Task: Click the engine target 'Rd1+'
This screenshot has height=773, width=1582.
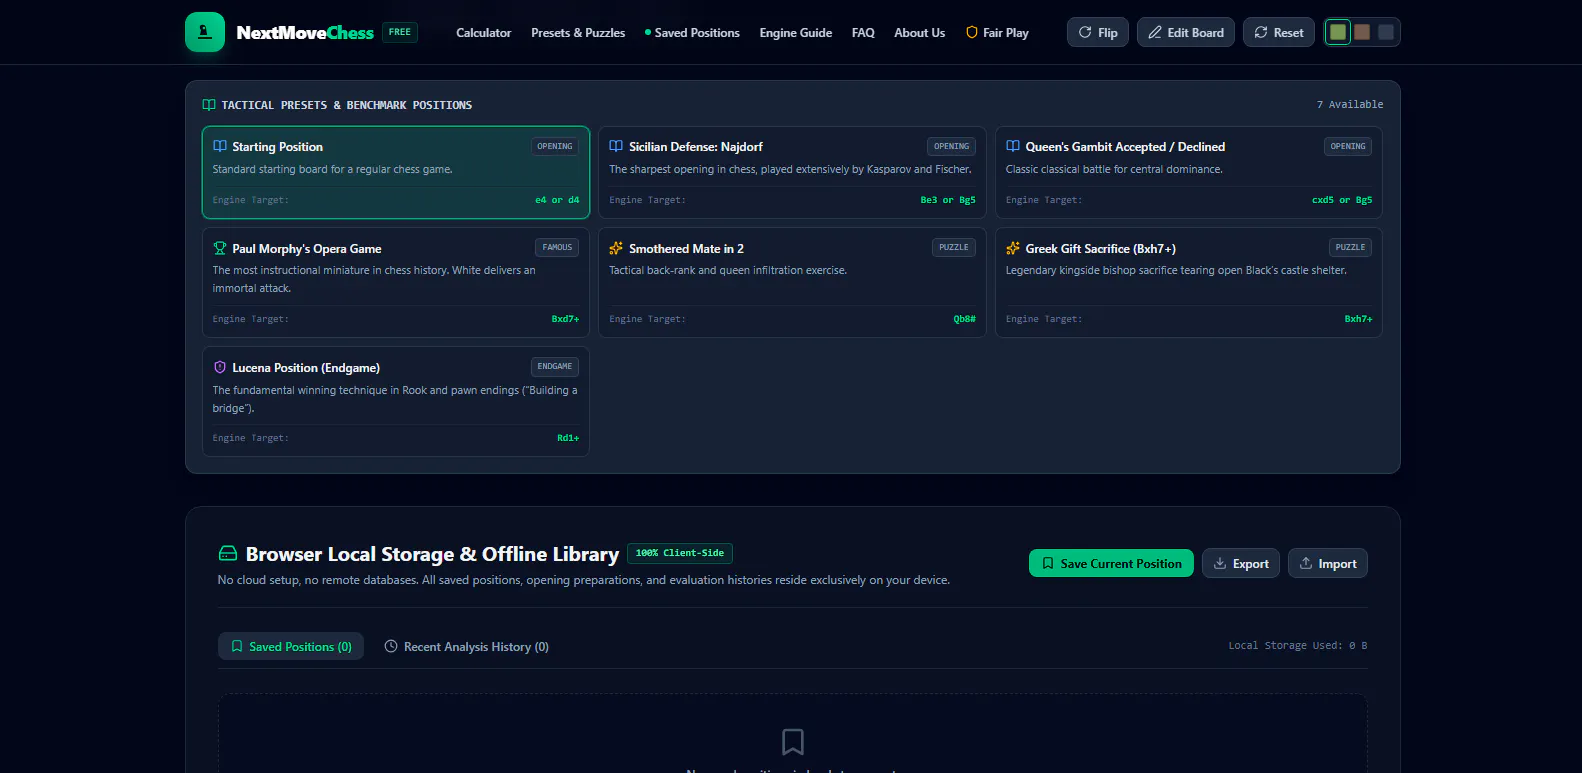Action: tap(568, 438)
